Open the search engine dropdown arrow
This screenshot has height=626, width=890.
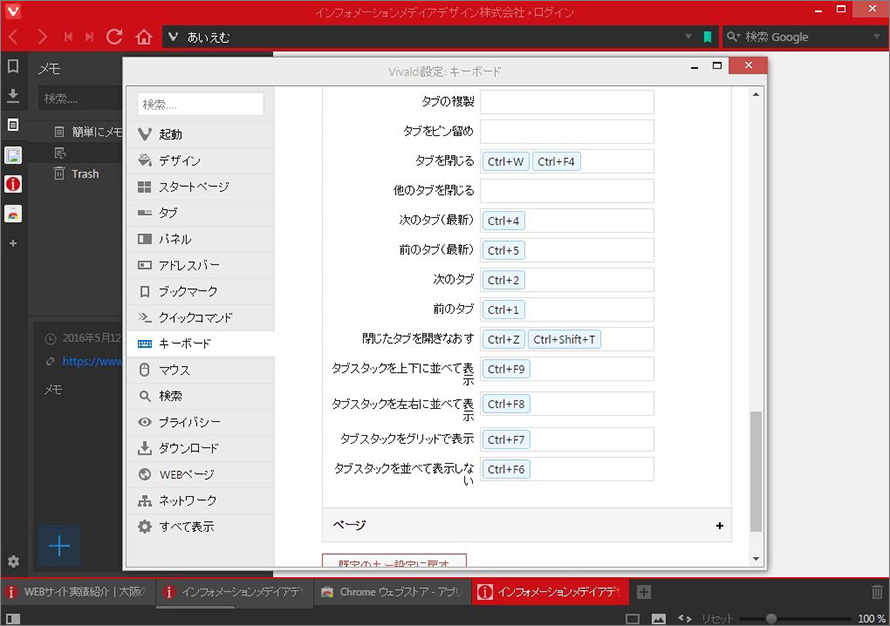tap(878, 37)
